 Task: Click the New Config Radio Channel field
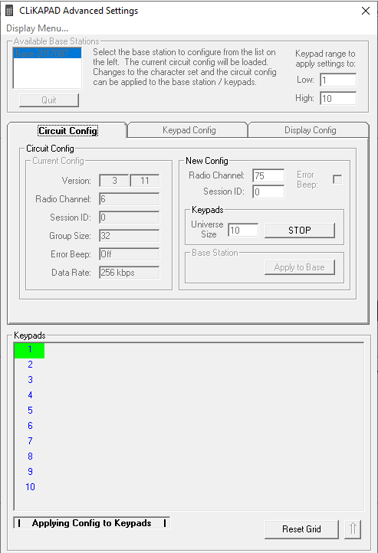[x=268, y=176]
